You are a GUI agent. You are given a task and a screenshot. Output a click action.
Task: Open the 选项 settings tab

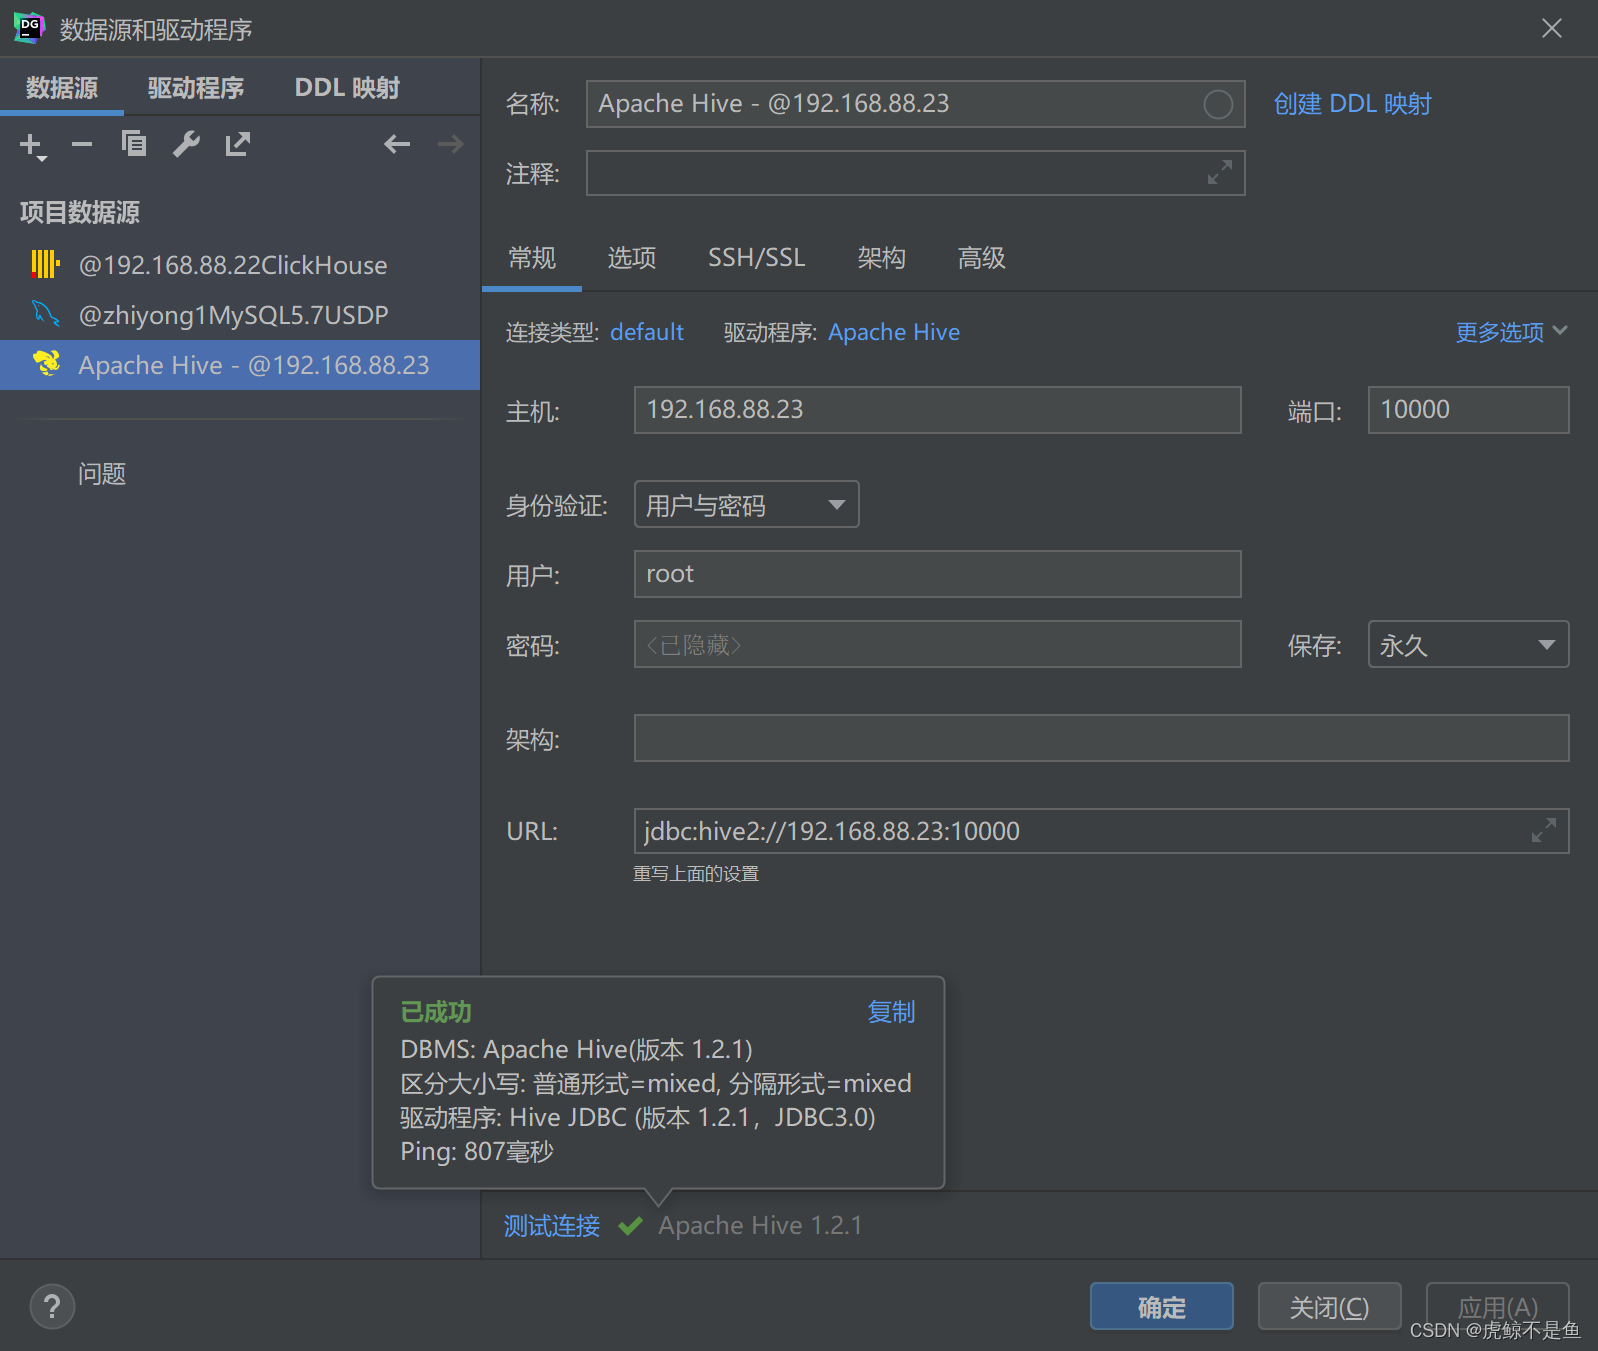[632, 258]
